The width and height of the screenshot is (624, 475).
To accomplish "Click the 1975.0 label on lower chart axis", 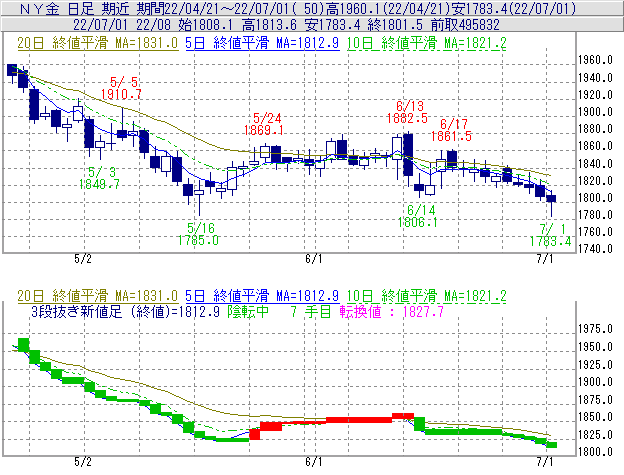I will click(595, 329).
